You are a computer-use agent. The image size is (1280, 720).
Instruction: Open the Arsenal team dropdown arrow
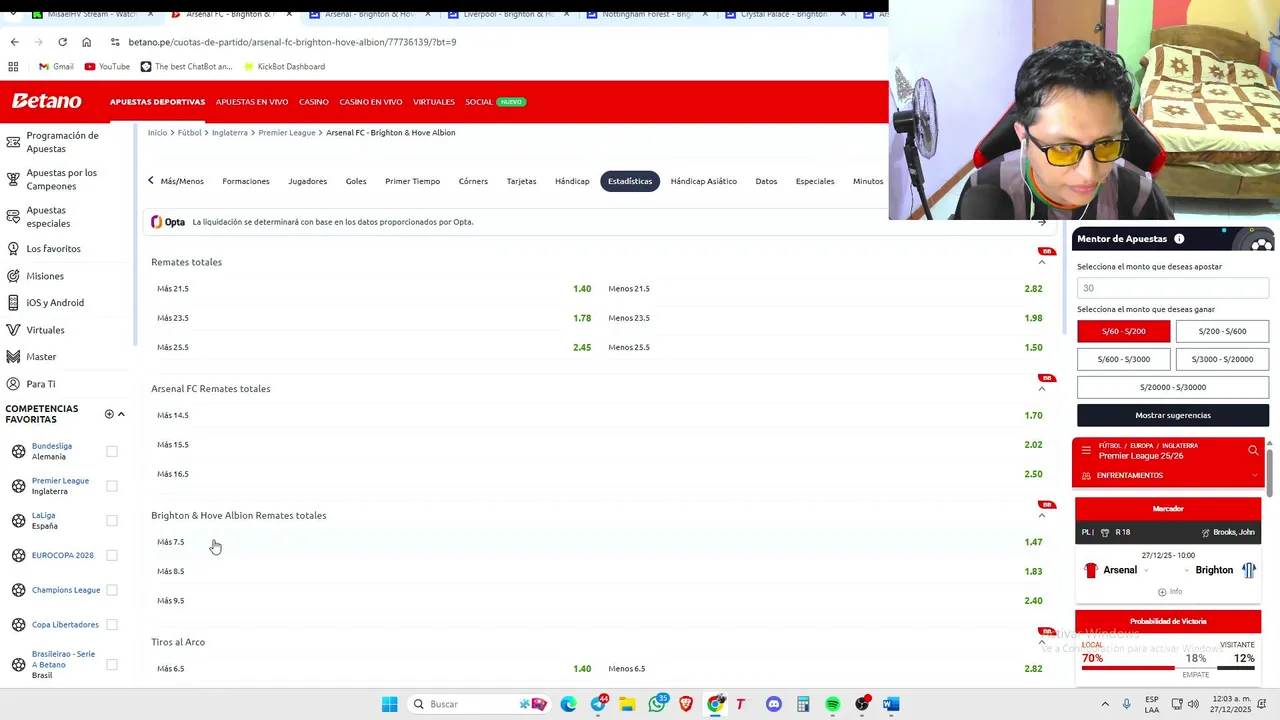tap(1146, 570)
